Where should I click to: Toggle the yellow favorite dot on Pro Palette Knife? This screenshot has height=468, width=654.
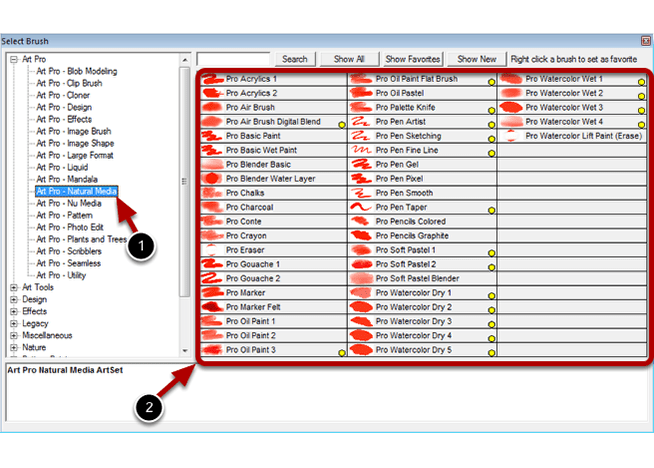(x=492, y=111)
